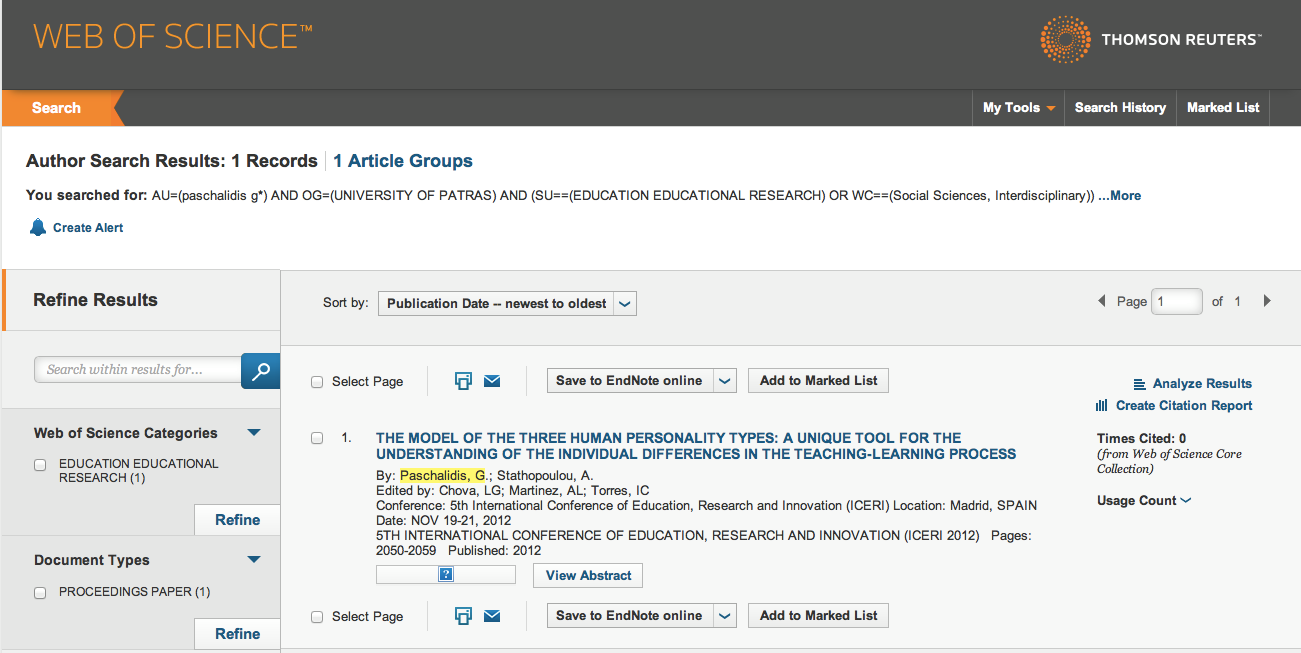Click the co-author name Stathopoulou, A.
This screenshot has height=653, width=1301.
point(545,475)
